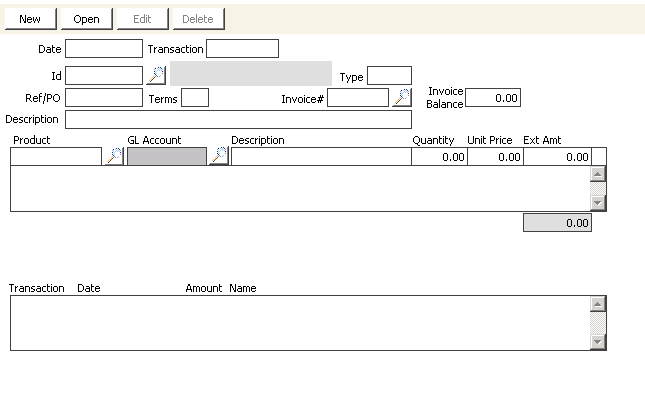Select the gray GL Account field

click(x=167, y=157)
